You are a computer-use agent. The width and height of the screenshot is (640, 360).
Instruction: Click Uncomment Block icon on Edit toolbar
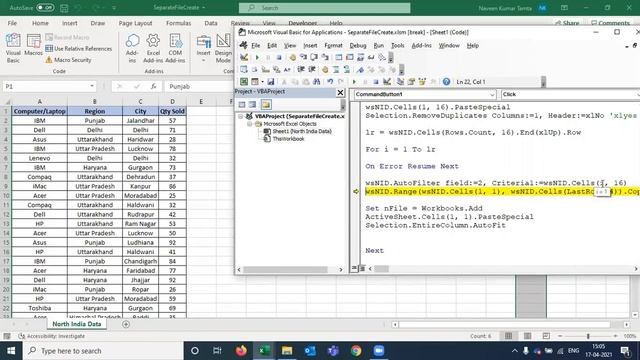(x=347, y=69)
